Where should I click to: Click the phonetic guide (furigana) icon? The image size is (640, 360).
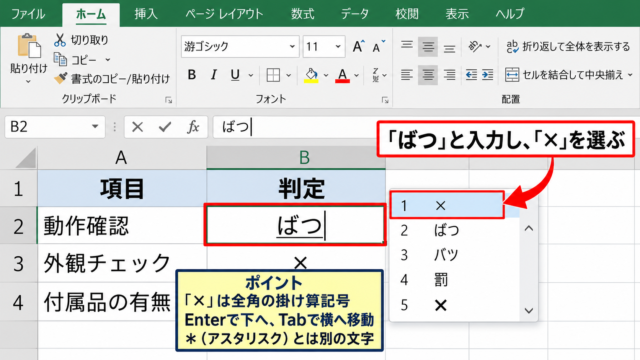(x=376, y=75)
